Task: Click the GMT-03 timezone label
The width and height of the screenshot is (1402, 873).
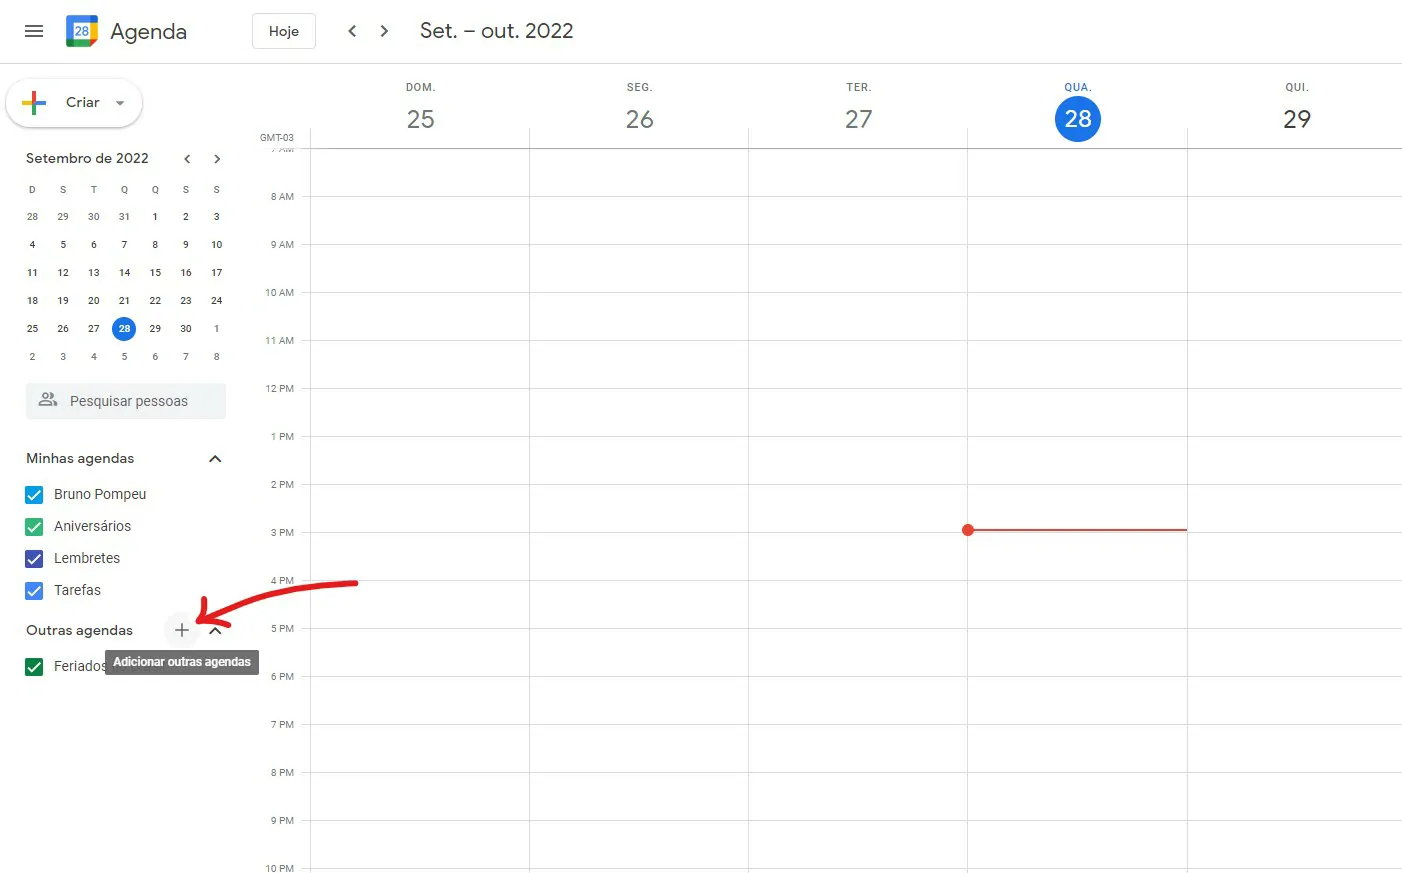Action: tap(277, 137)
